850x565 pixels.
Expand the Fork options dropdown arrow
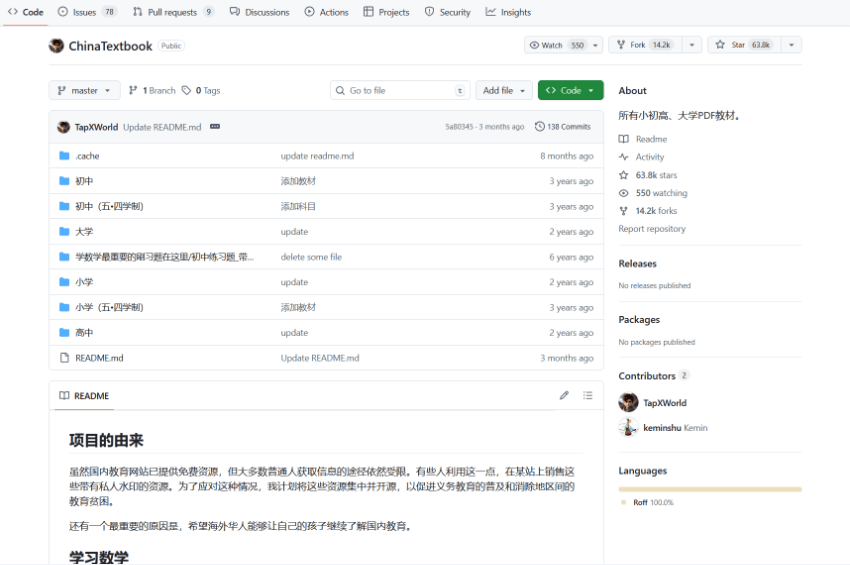click(692, 45)
